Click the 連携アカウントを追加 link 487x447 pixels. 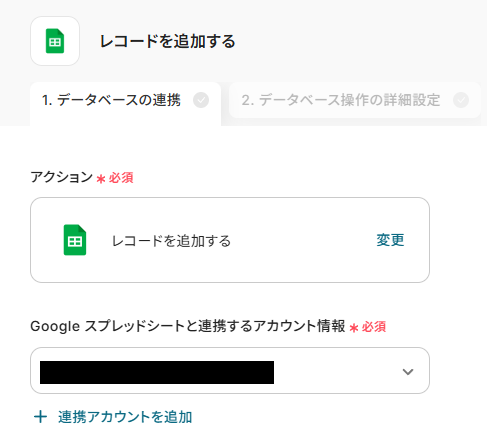[125, 417]
